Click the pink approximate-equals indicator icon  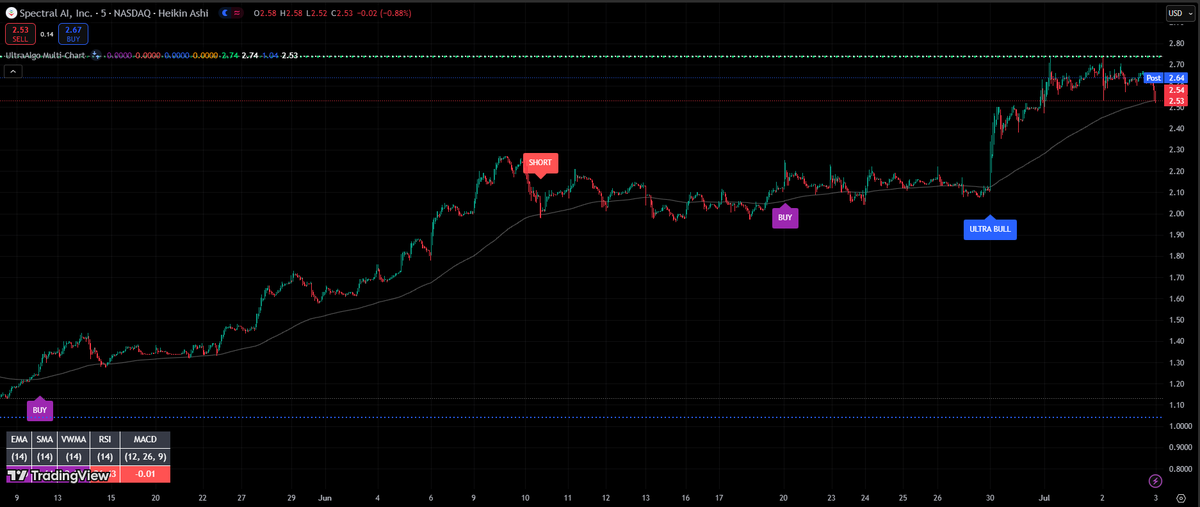(x=237, y=13)
